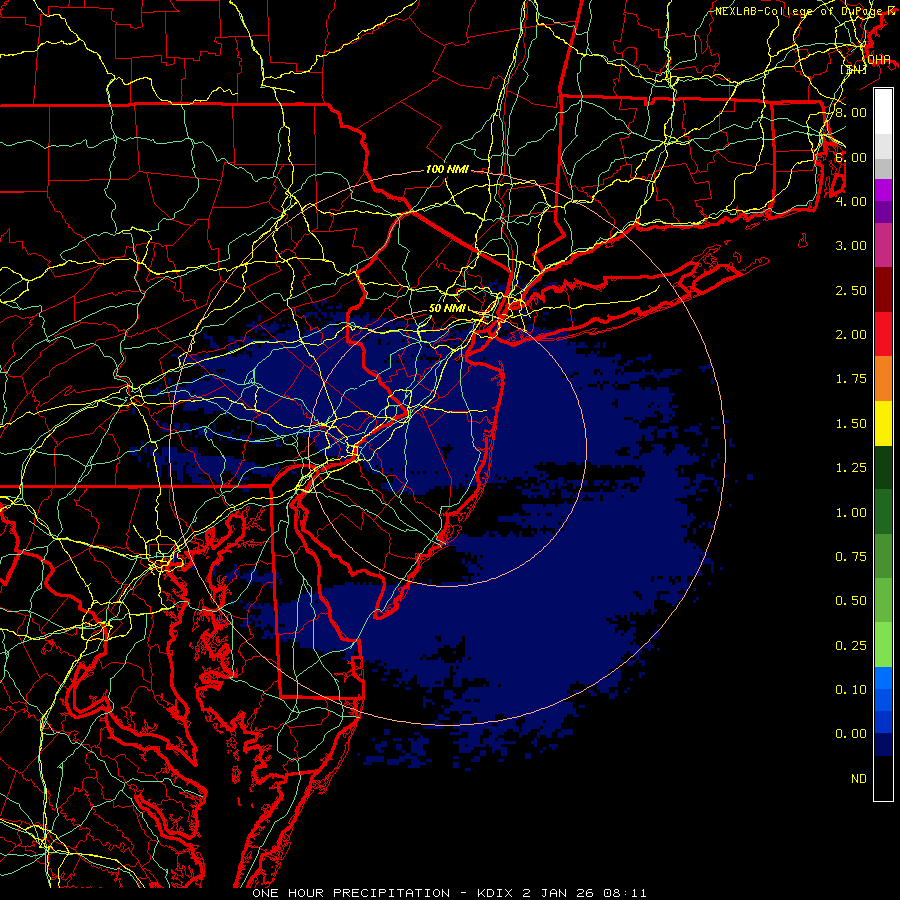Click the white legend swatch at top
This screenshot has width=900, height=900.
click(883, 111)
